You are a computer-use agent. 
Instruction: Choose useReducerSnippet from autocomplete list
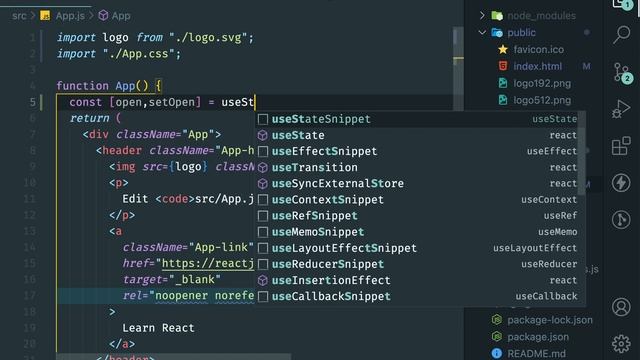click(x=417, y=264)
